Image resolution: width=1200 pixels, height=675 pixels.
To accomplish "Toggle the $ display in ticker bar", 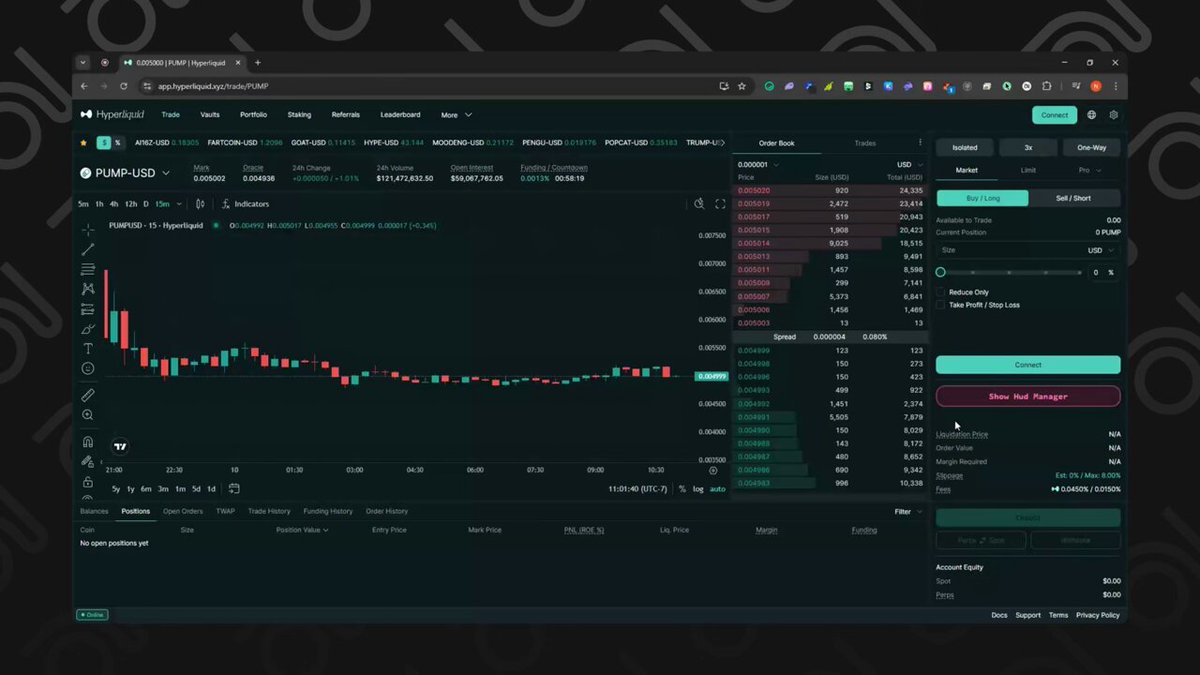I will click(102, 143).
